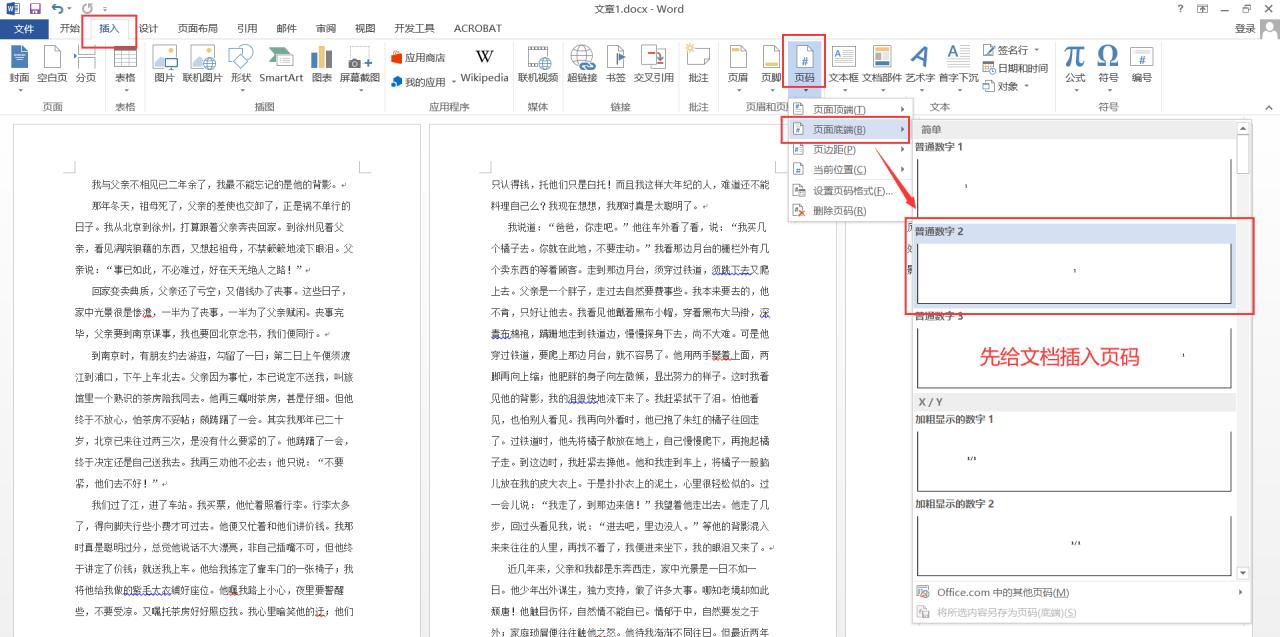Open the Header (页眉) button
The height and width of the screenshot is (637, 1280).
[x=738, y=66]
